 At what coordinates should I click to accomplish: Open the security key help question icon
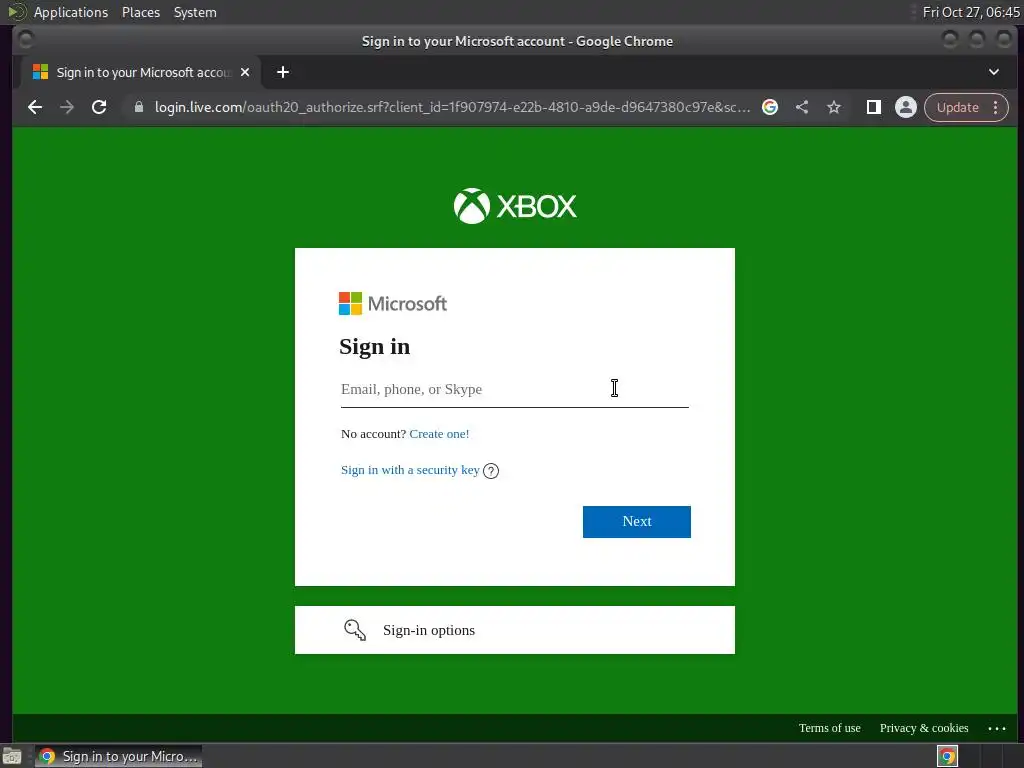[491, 471]
